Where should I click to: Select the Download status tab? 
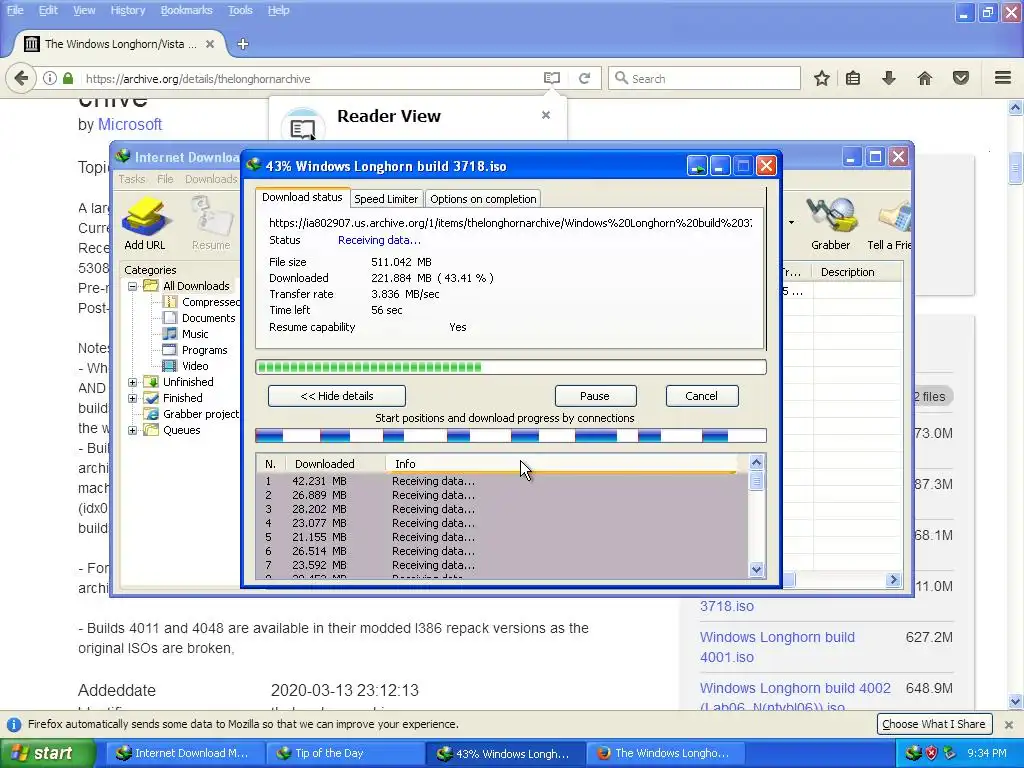tap(302, 197)
